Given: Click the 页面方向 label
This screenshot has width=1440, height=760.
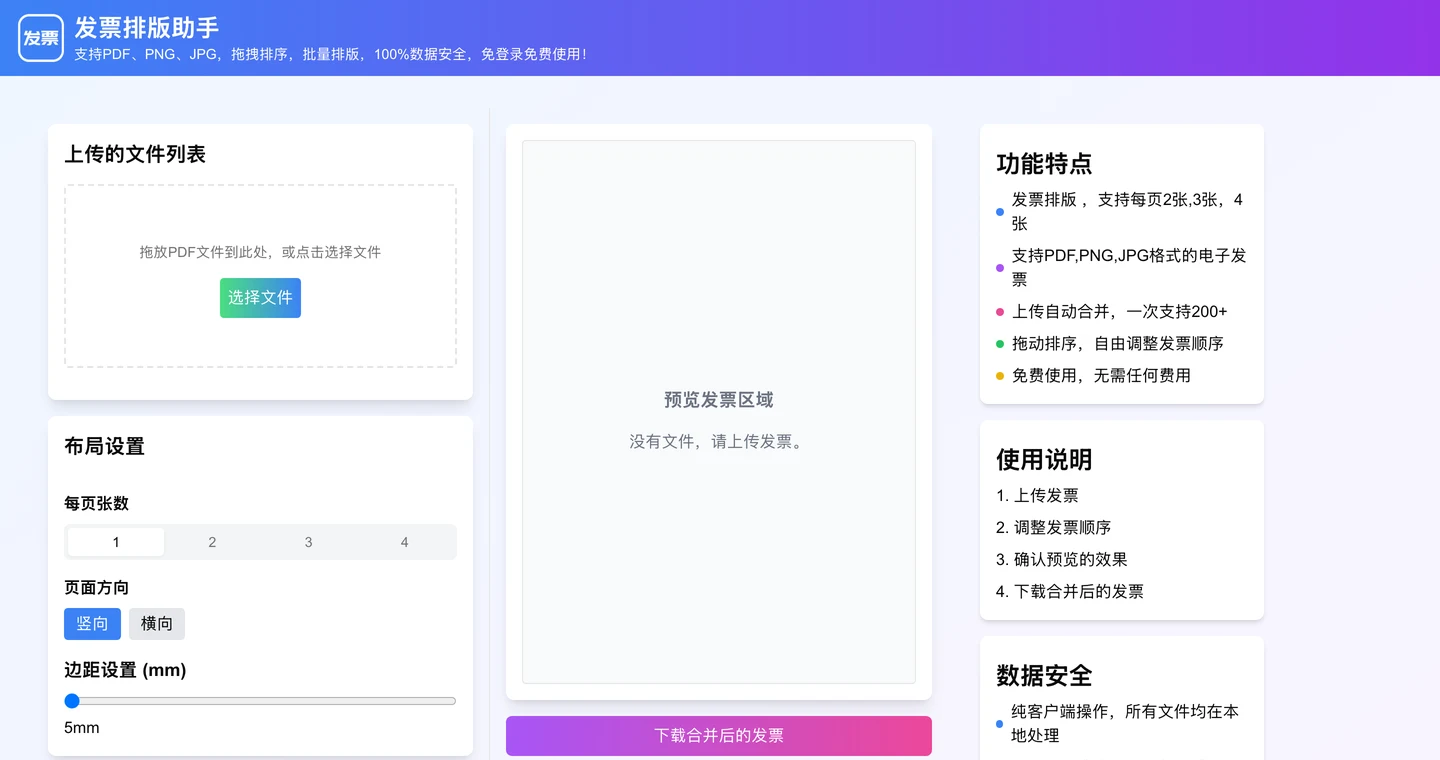Looking at the screenshot, I should pyautogui.click(x=96, y=588).
